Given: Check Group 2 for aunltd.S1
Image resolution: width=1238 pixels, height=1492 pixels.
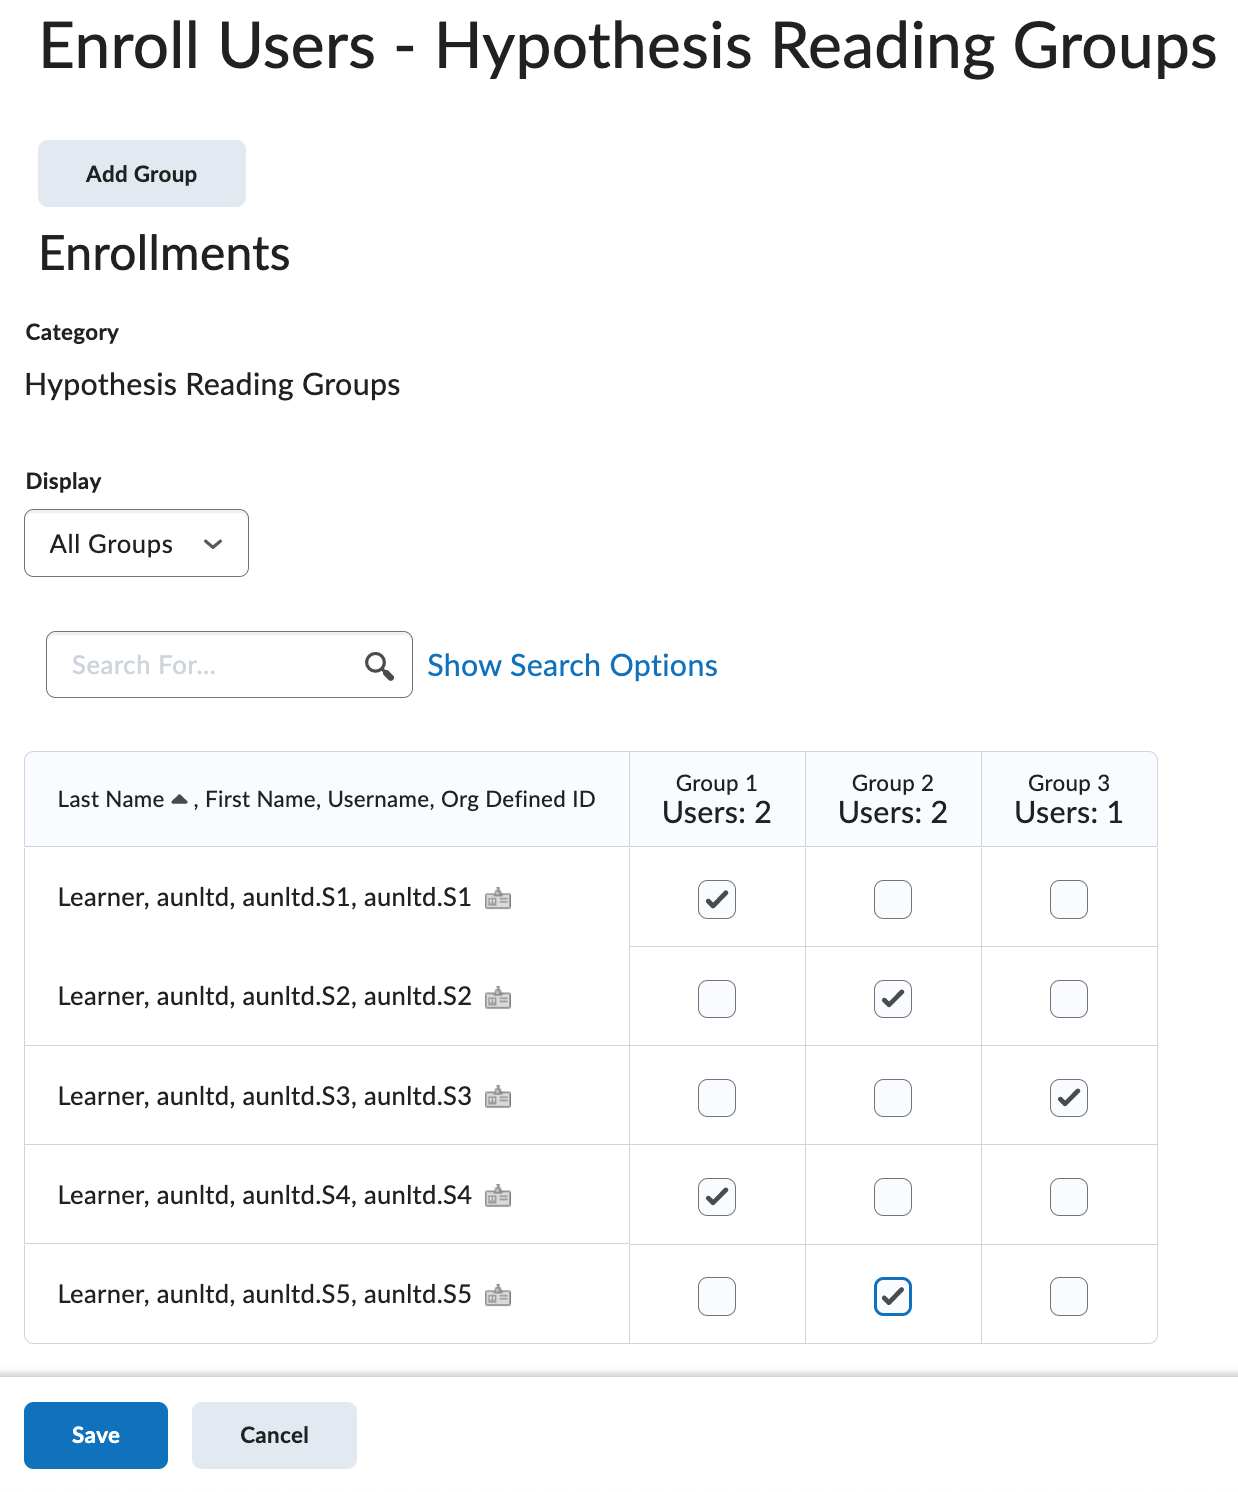Looking at the screenshot, I should pyautogui.click(x=892, y=899).
